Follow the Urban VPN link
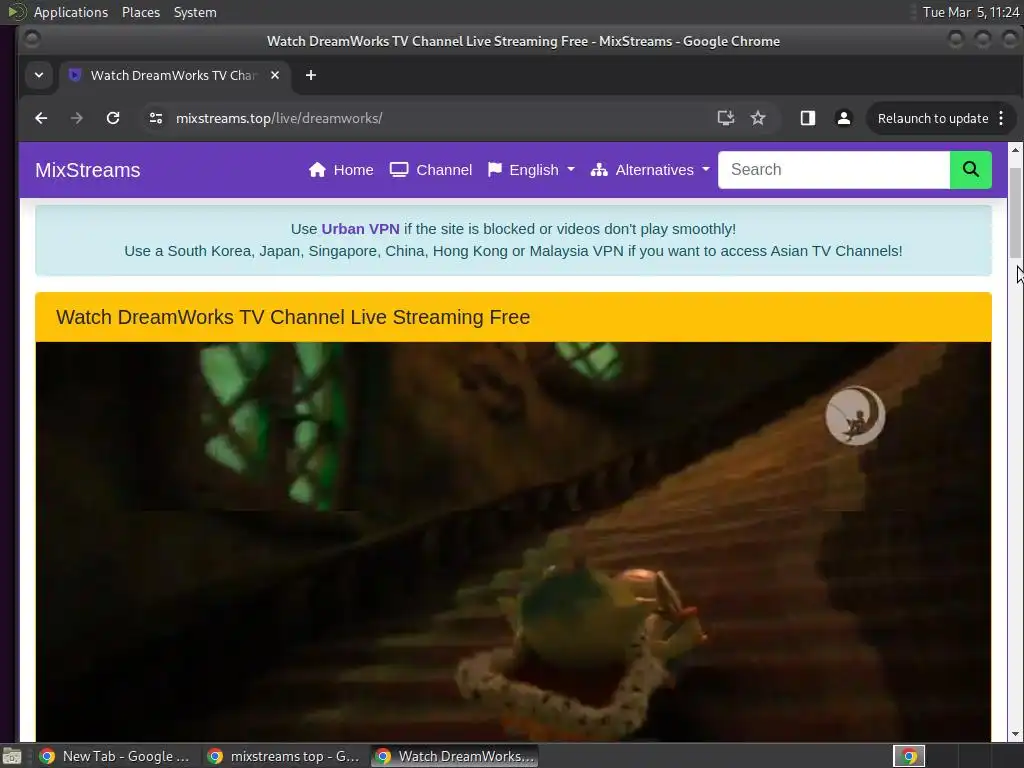Viewport: 1024px width, 768px height. pyautogui.click(x=360, y=229)
